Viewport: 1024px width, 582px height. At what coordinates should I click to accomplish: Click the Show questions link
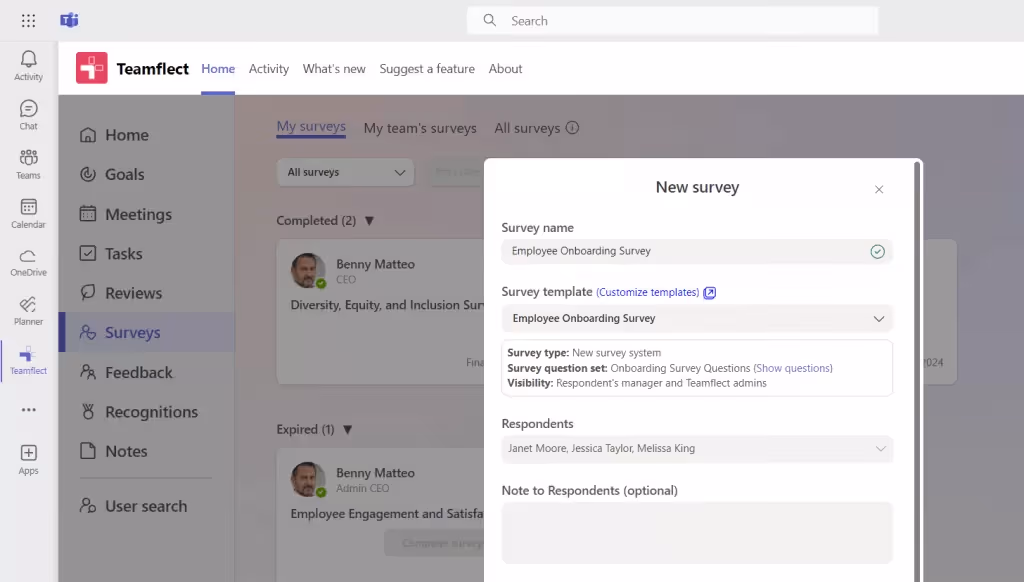[x=793, y=368]
